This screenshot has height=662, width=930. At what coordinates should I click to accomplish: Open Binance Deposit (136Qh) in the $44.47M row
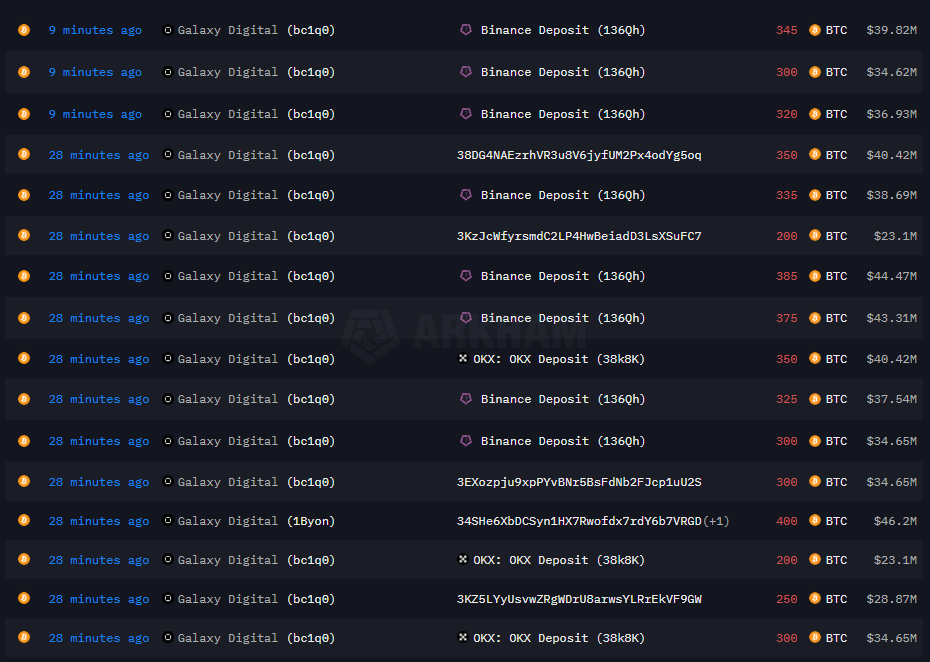563,276
